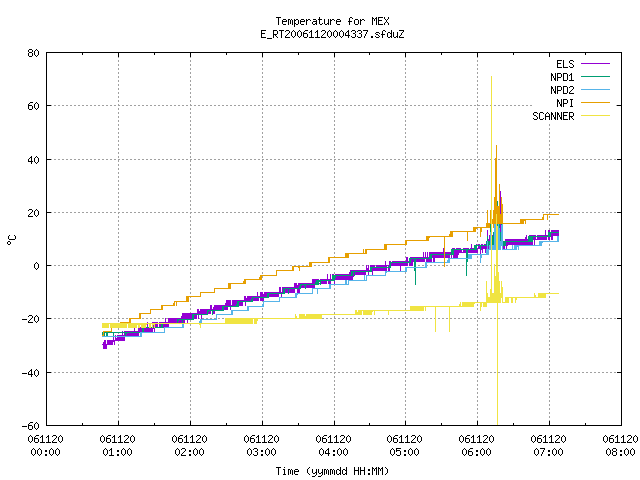Click the y-axis tick label -40

(31, 373)
